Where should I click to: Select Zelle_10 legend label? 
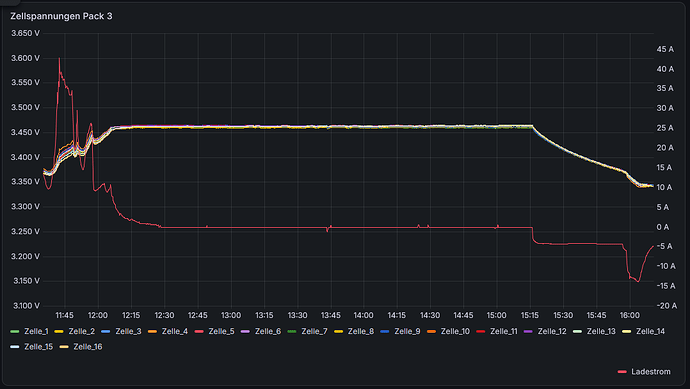point(455,331)
